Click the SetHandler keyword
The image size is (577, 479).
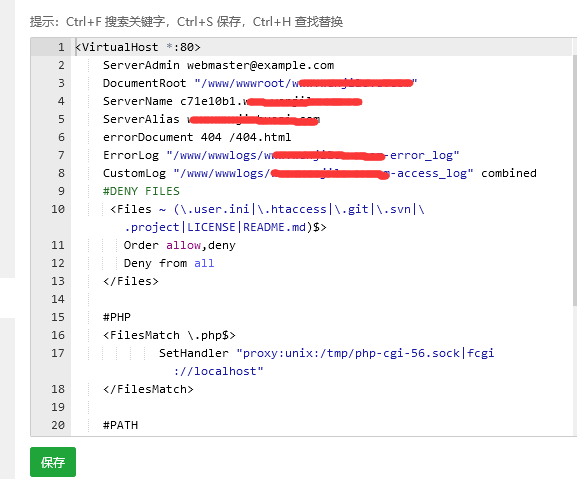pyautogui.click(x=194, y=354)
